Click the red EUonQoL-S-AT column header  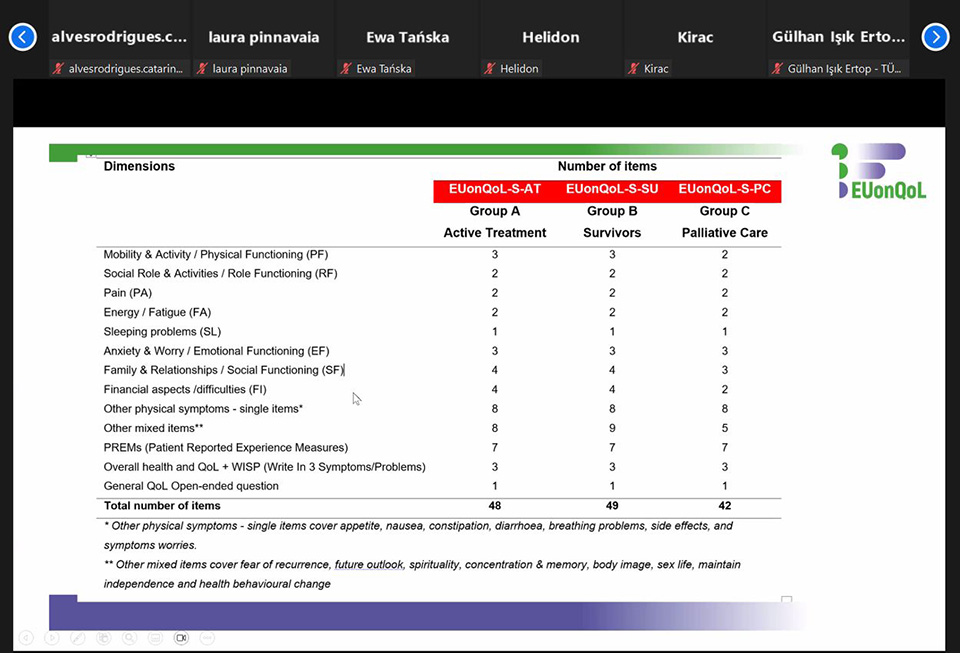tap(495, 190)
